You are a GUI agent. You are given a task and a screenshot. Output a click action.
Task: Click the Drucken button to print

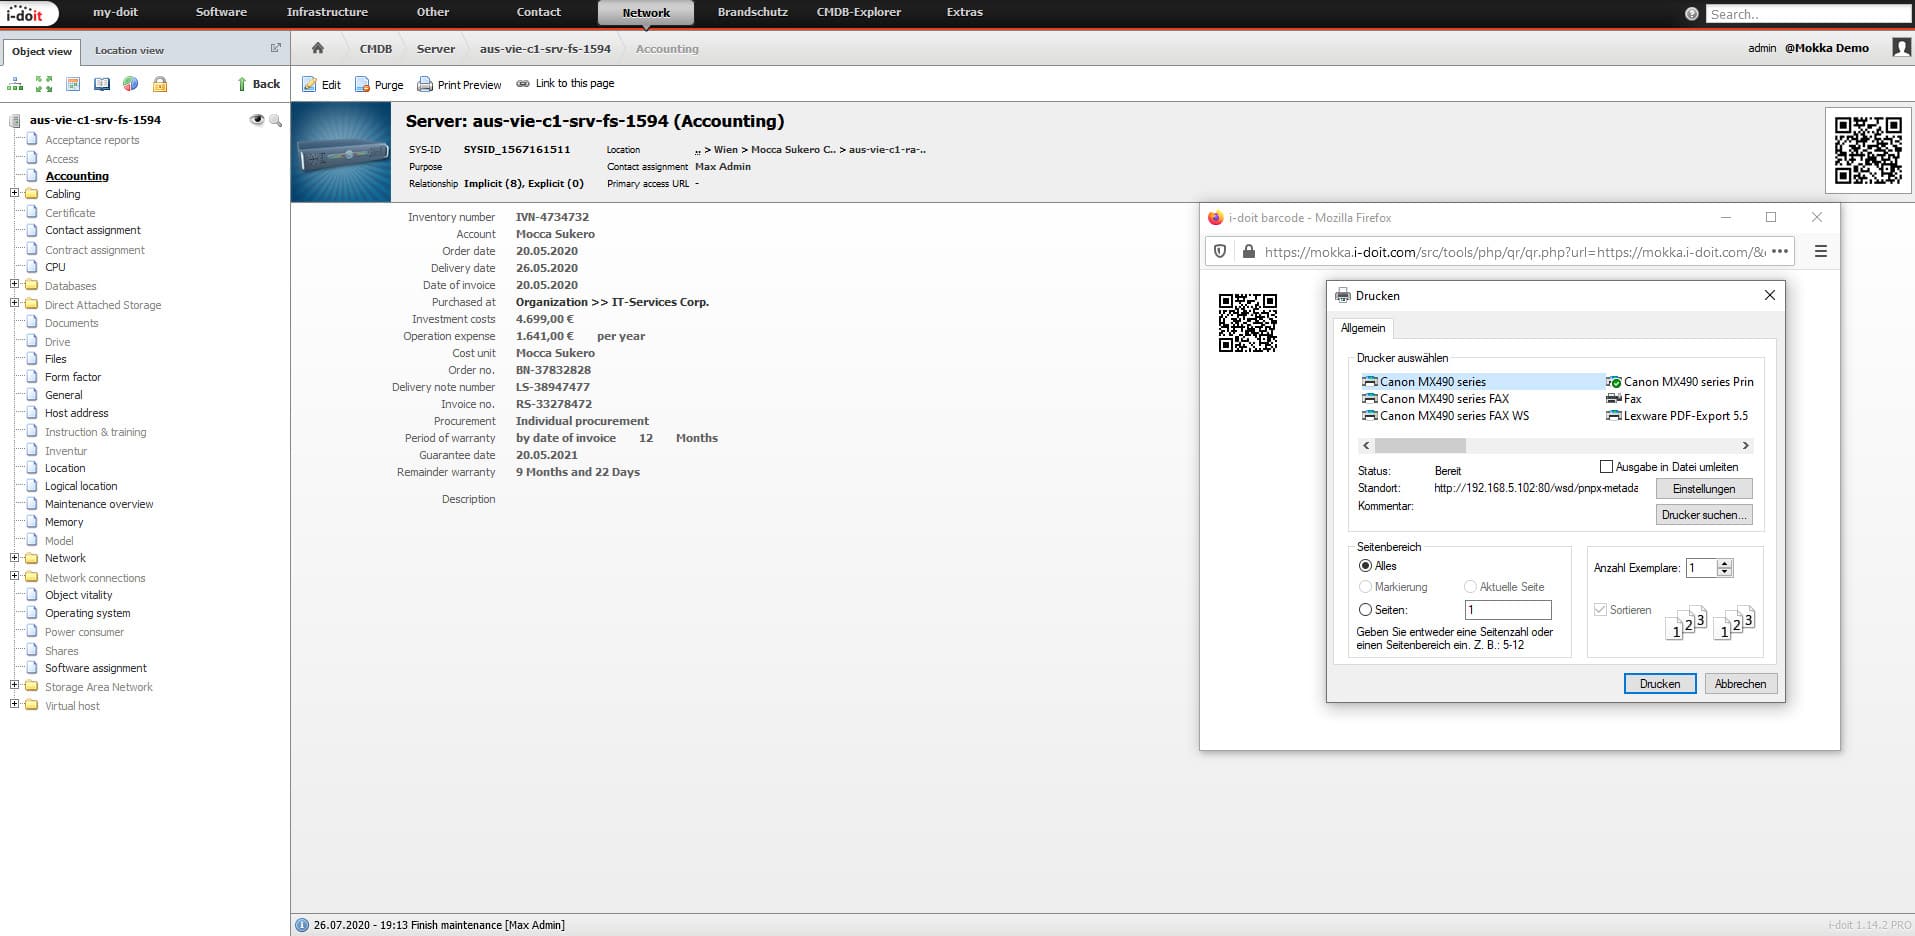pyautogui.click(x=1659, y=683)
